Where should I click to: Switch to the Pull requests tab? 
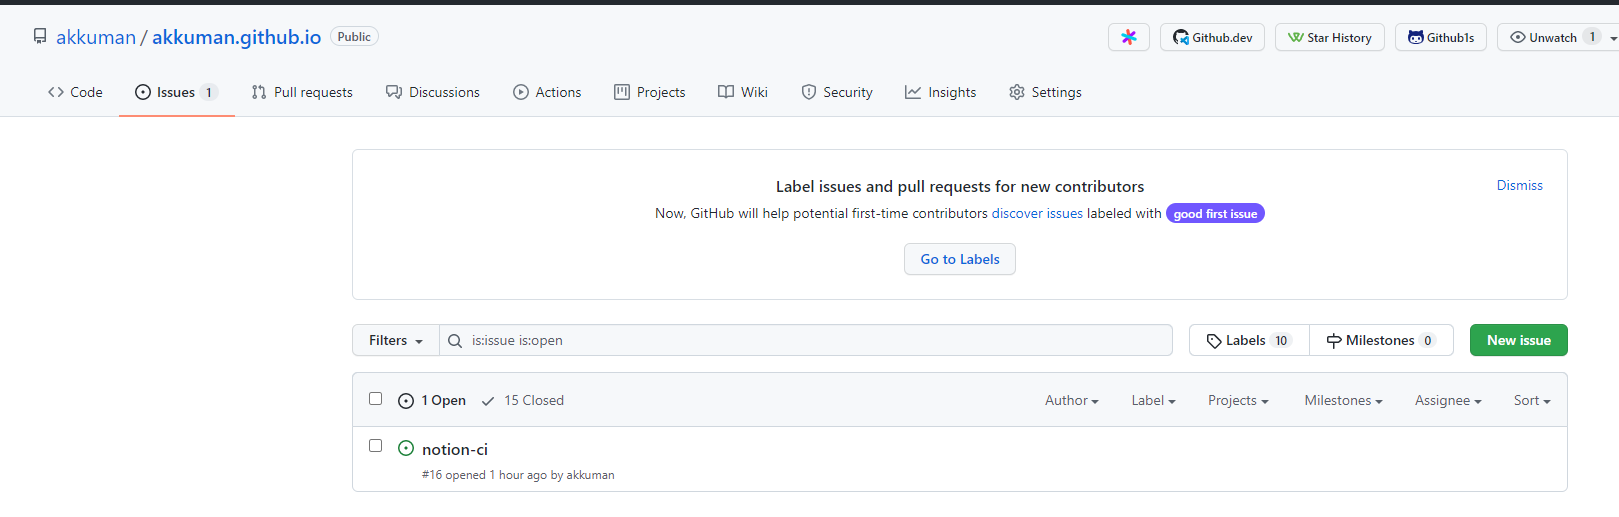302,92
